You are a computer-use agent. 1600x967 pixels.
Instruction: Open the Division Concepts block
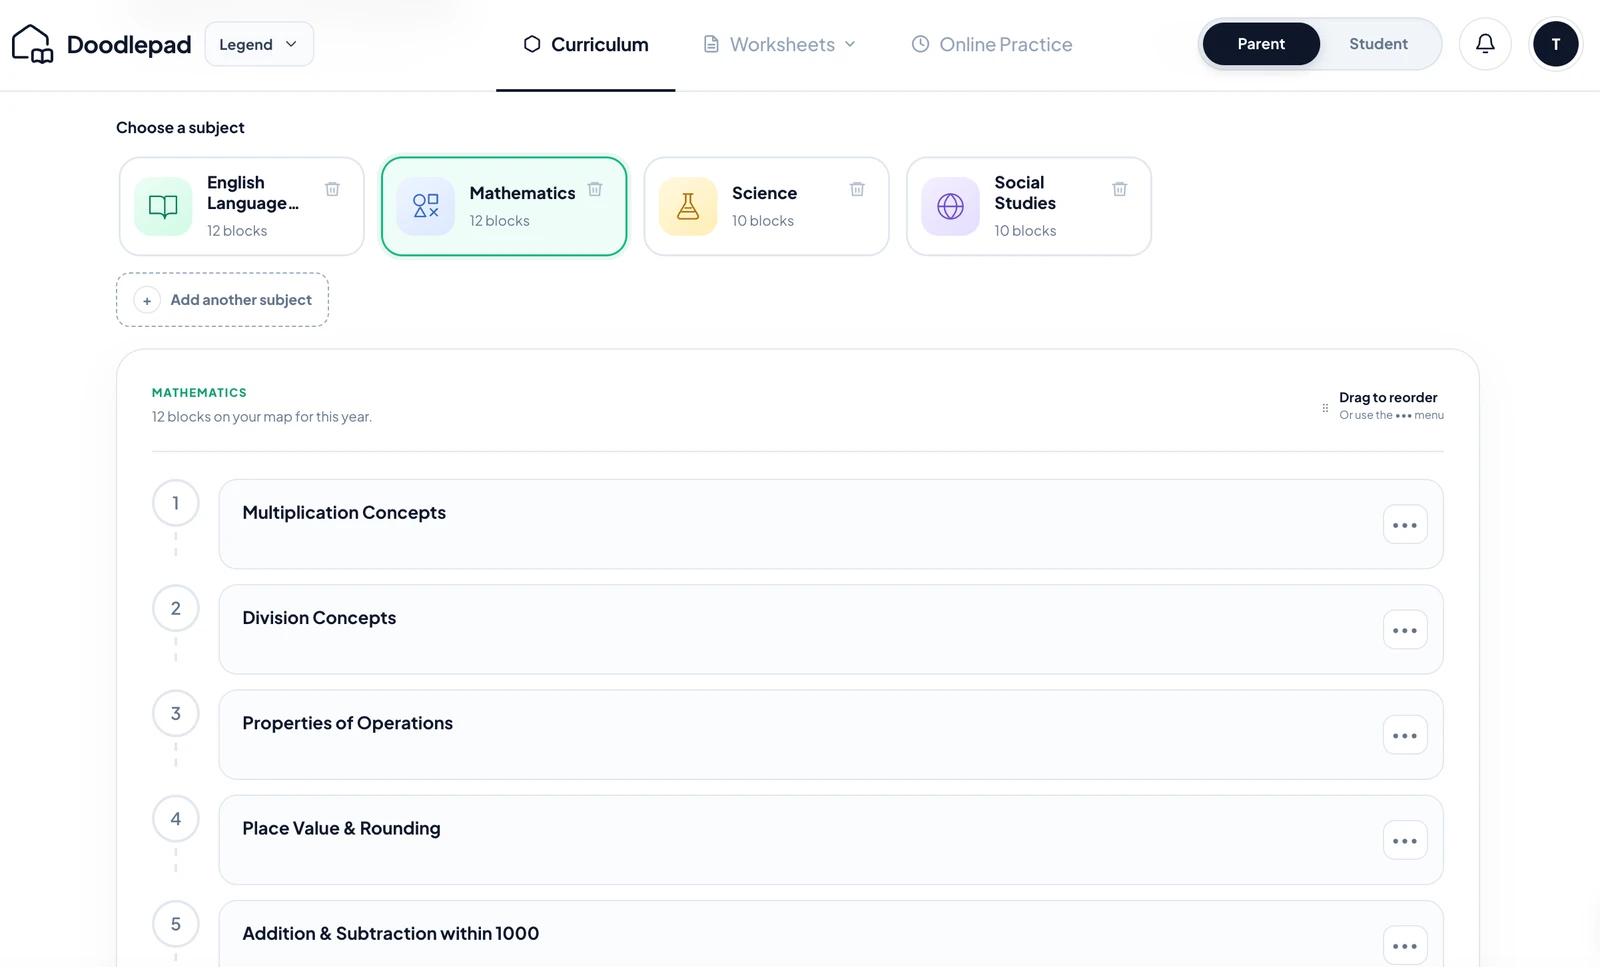coord(831,629)
